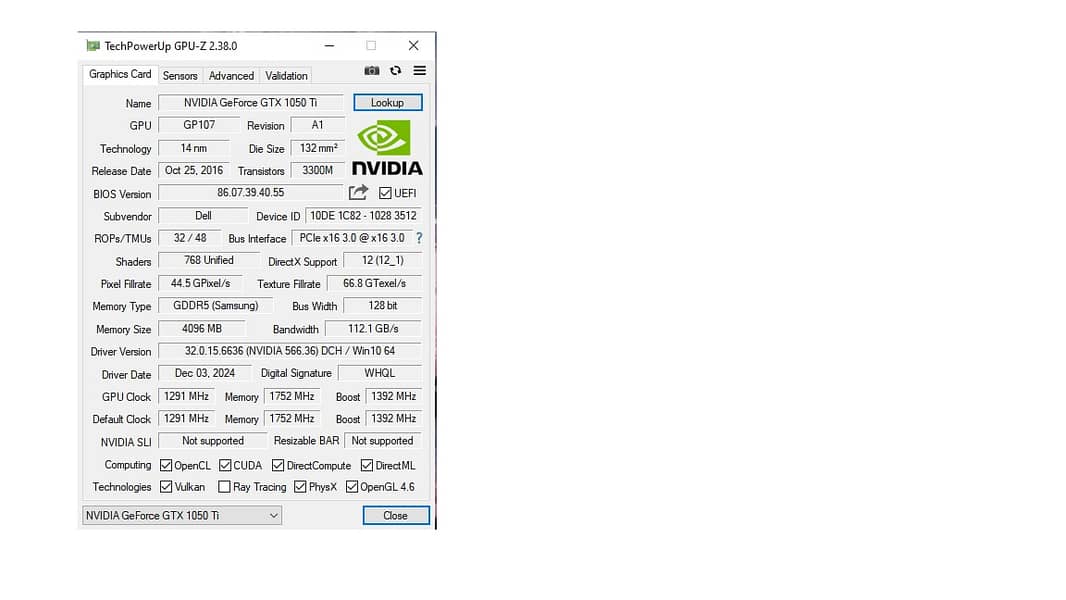Click the Default Clock row Memory 1752 MHz field

[292, 419]
